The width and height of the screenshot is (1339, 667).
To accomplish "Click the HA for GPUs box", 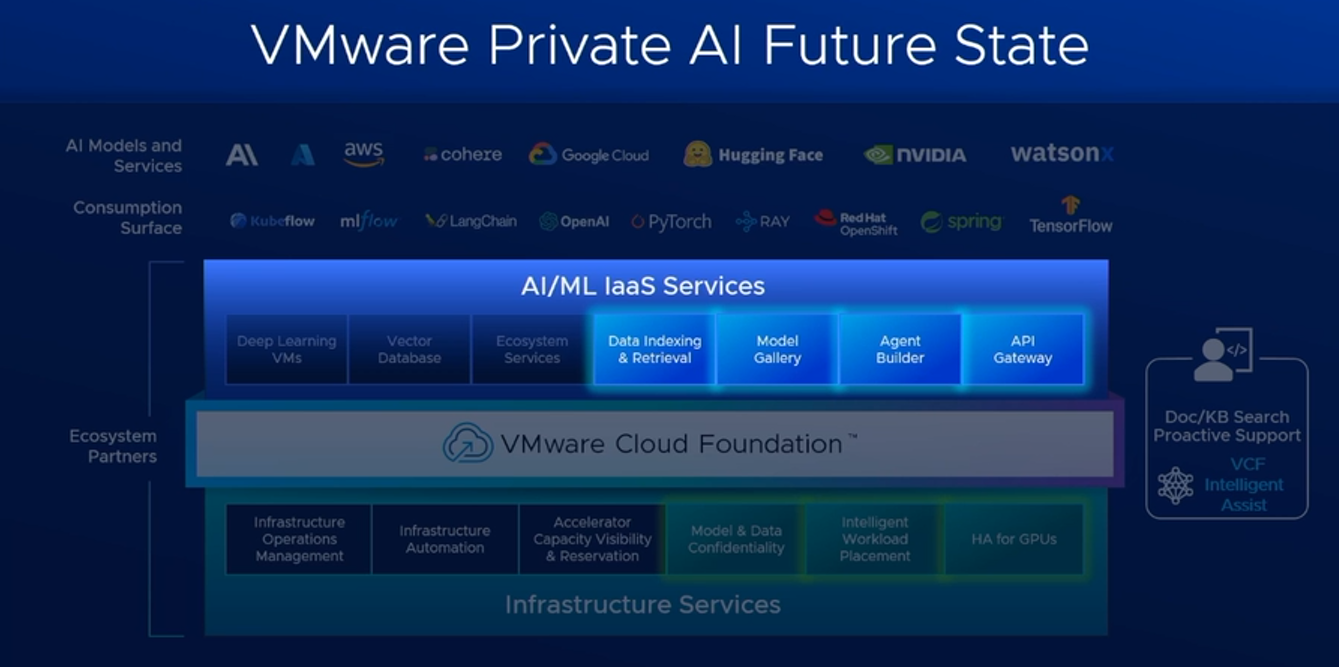I will point(1013,539).
